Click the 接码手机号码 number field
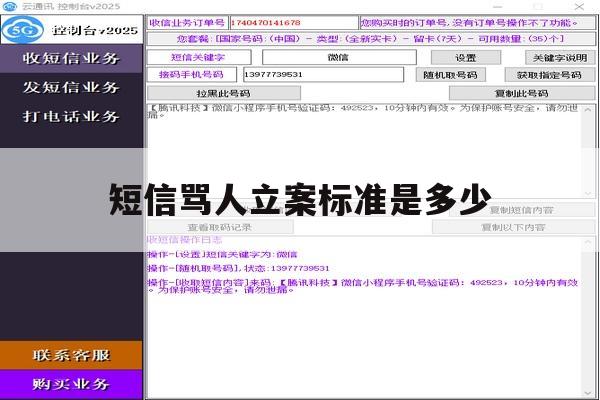The height and width of the screenshot is (400, 600). tap(323, 75)
